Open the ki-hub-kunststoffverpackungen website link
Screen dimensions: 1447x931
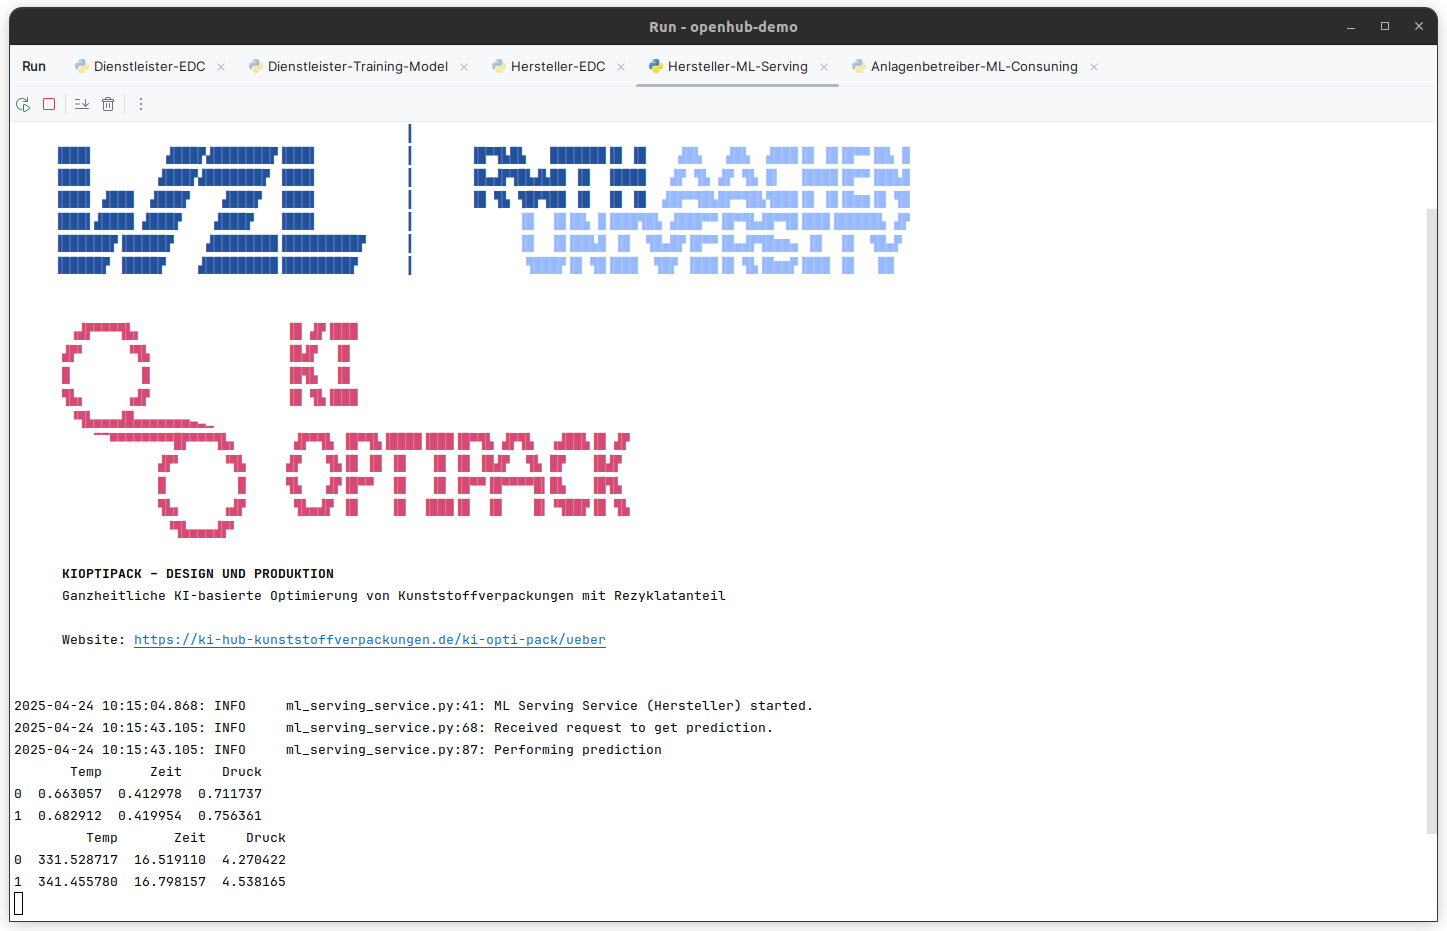(370, 640)
